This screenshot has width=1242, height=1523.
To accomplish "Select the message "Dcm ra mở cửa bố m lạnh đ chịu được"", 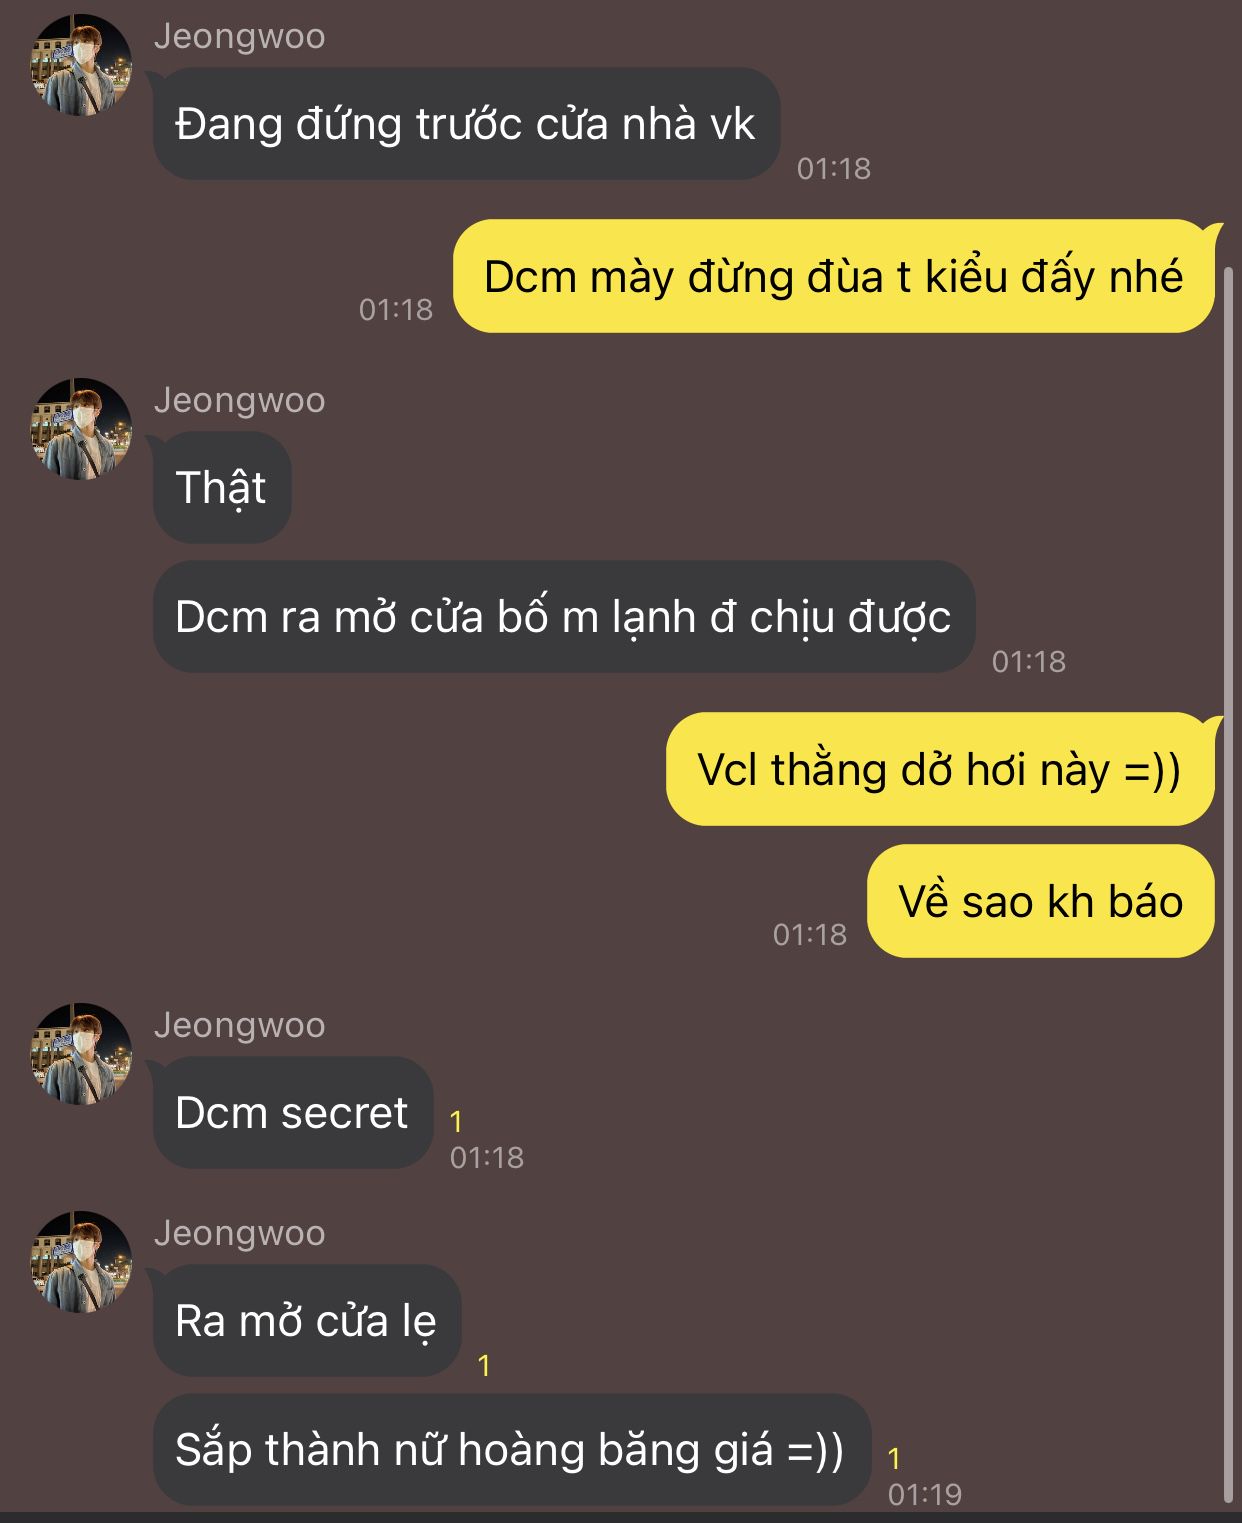I will point(563,617).
